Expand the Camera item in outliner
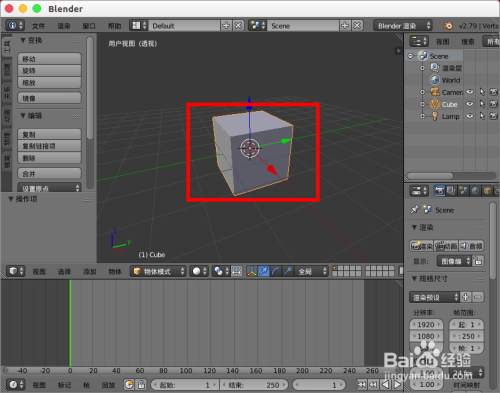500x393 pixels. tap(422, 92)
